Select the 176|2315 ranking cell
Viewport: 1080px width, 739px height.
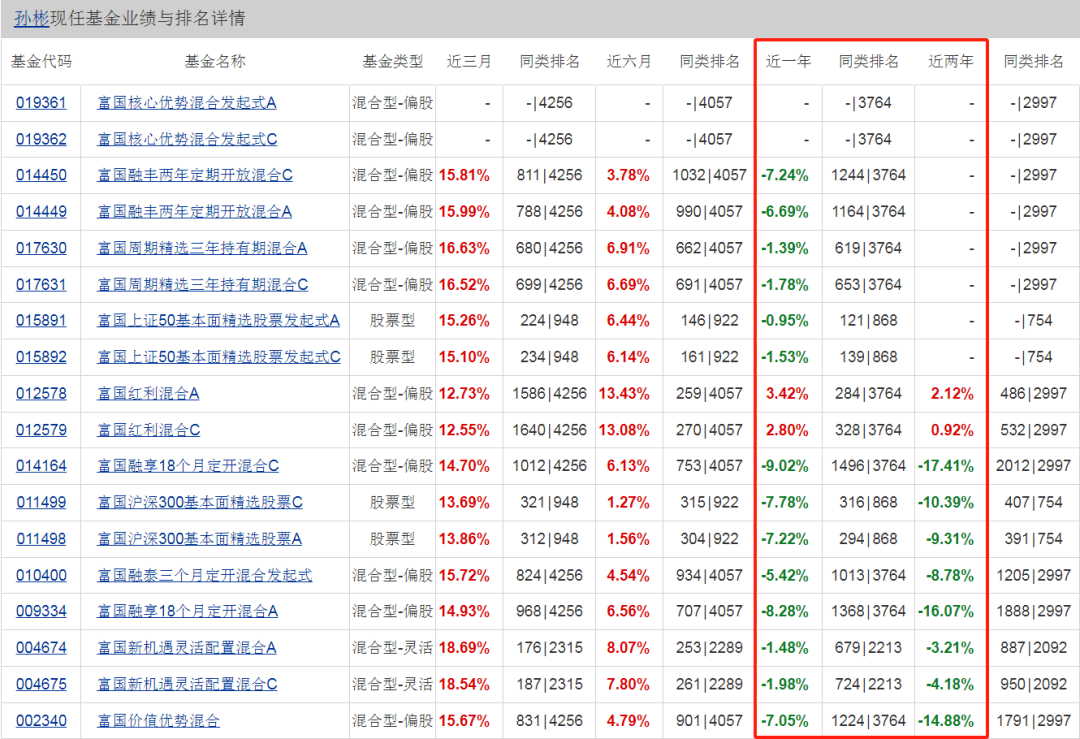(550, 647)
